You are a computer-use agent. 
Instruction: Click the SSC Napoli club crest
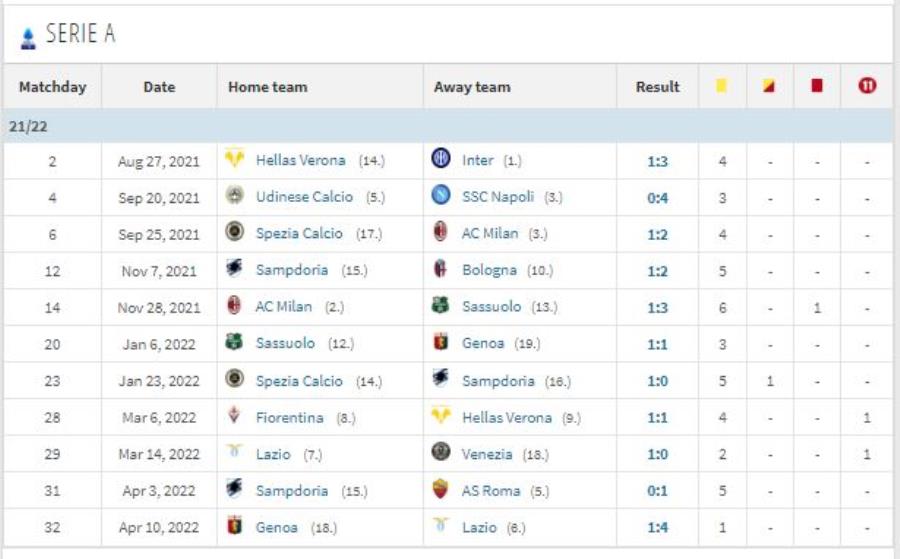[440, 195]
